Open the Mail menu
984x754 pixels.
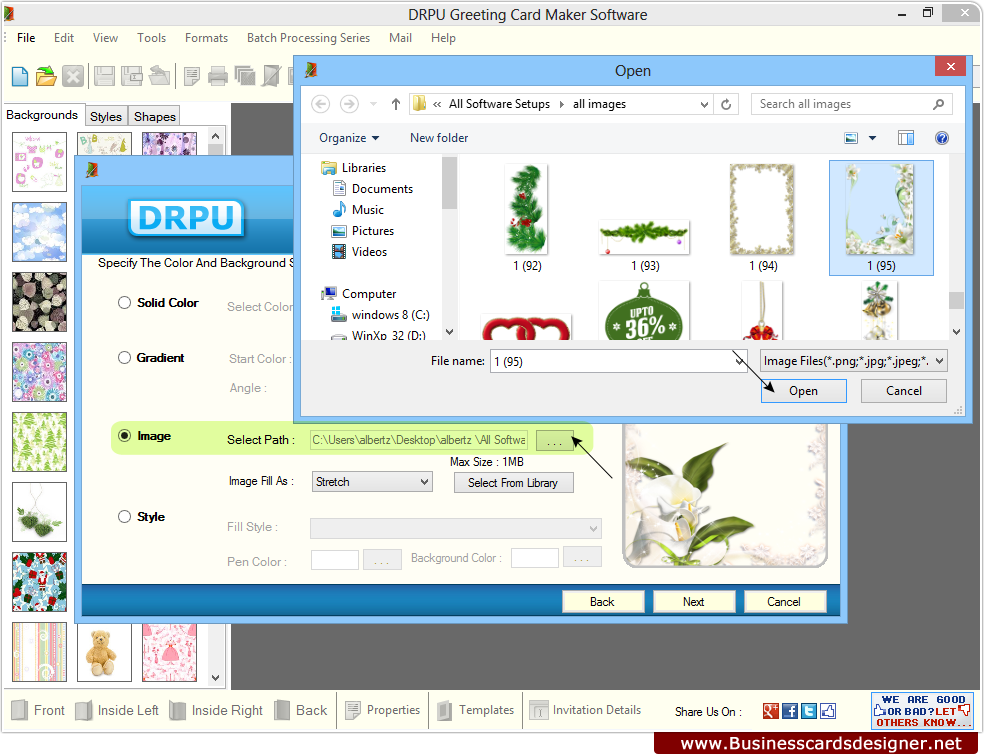click(400, 38)
